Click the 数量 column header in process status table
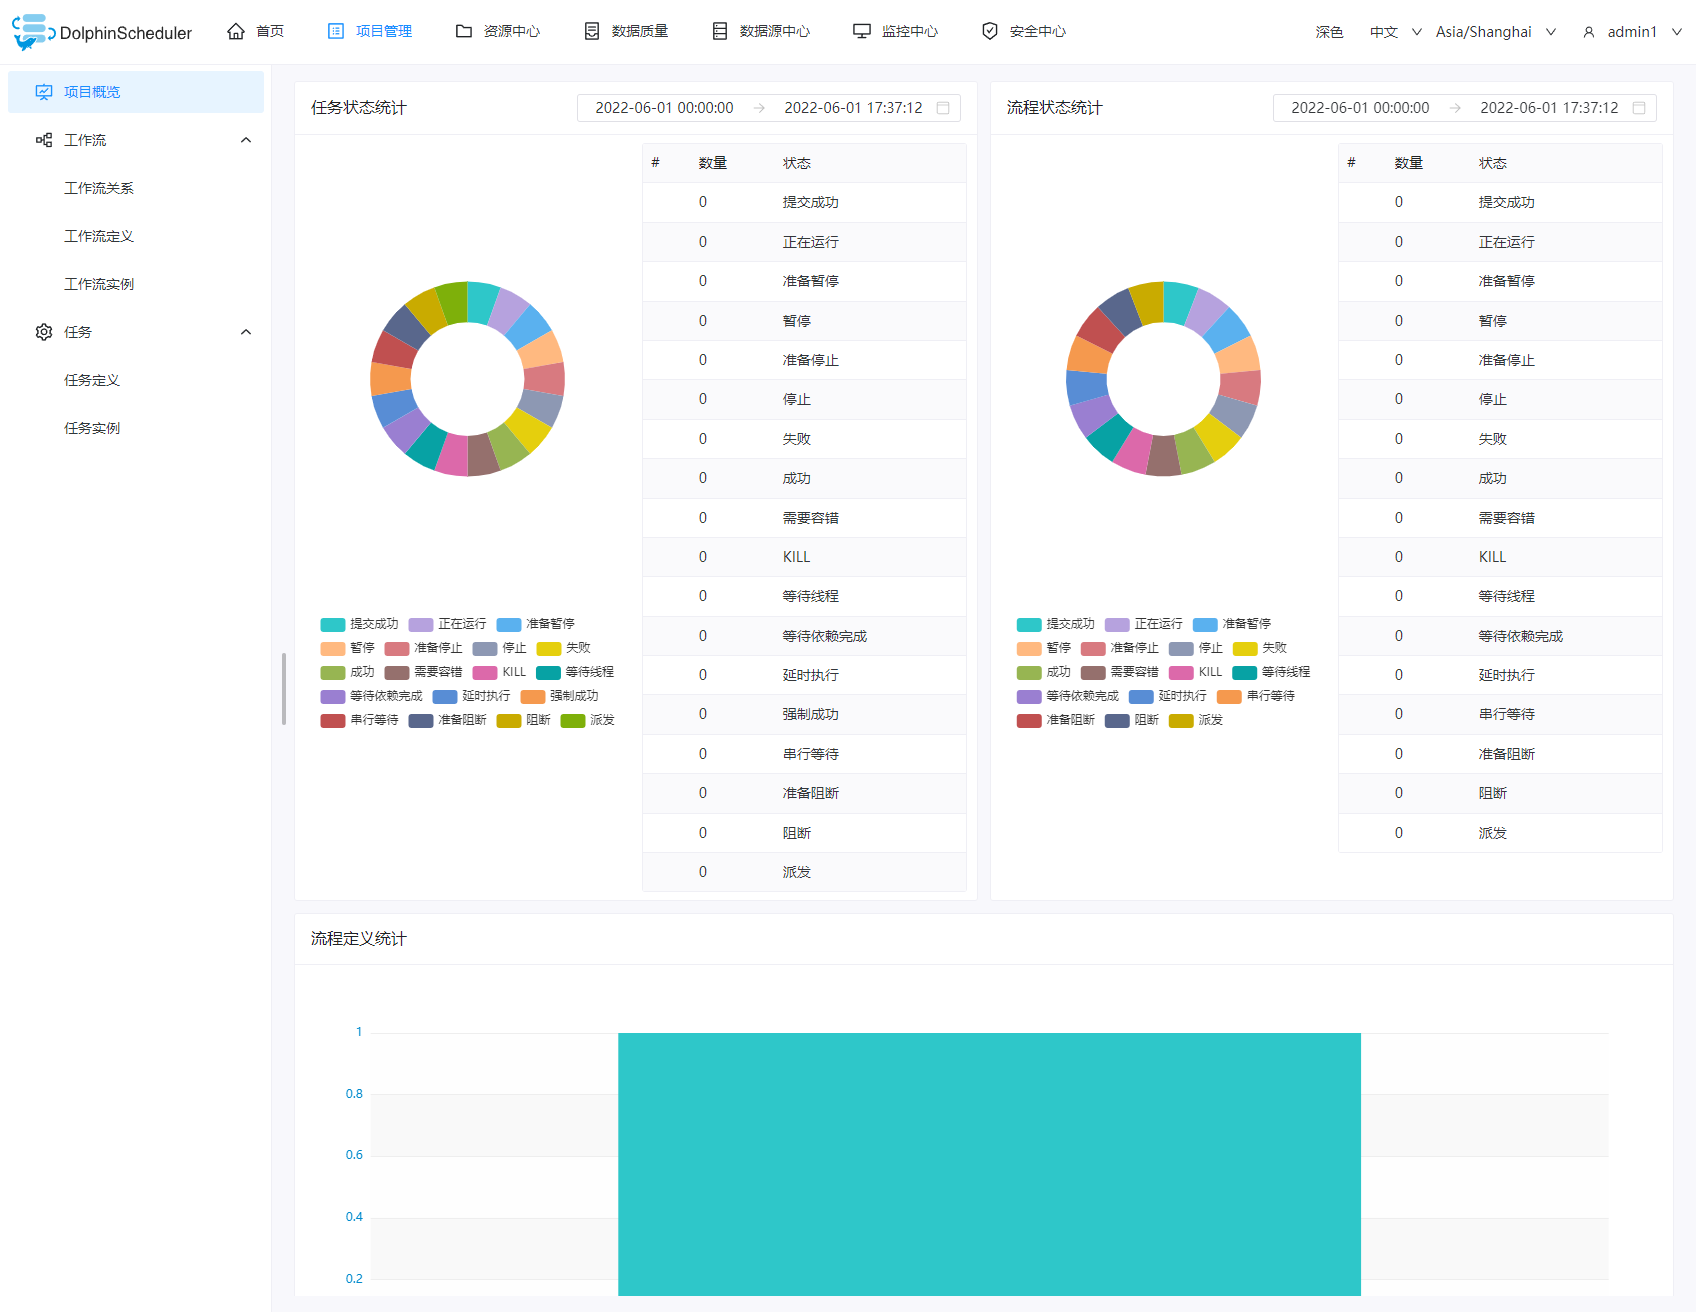 pyautogui.click(x=1409, y=163)
